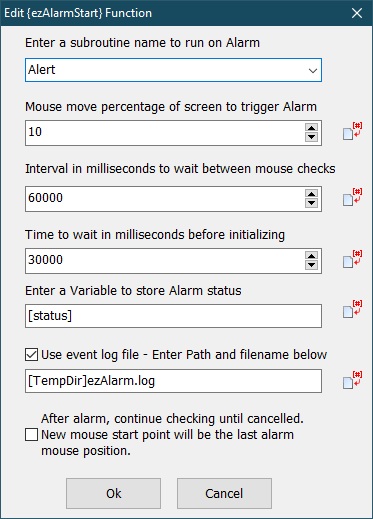This screenshot has height=519, width=373.
Task: Click the Cancel button
Action: [x=224, y=493]
